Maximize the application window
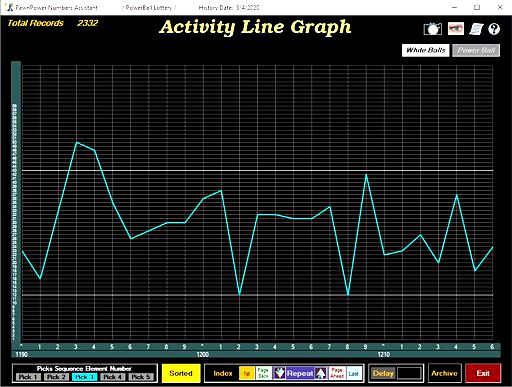This screenshot has height=387, width=512. [477, 7]
